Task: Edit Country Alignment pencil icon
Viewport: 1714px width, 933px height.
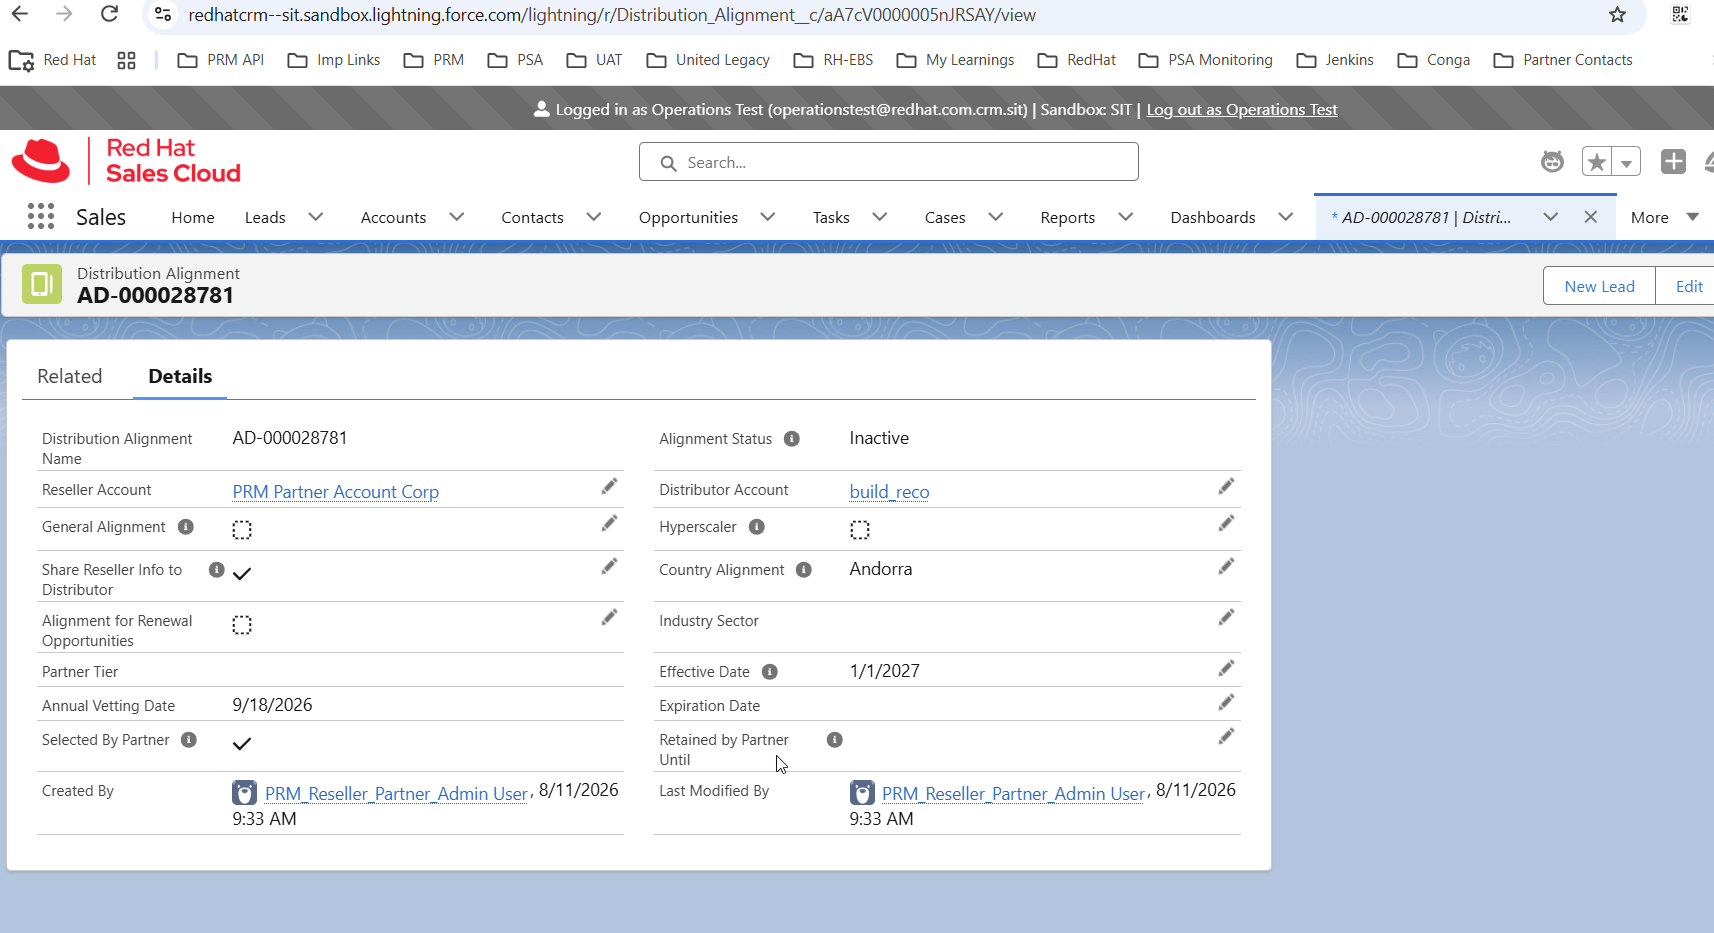Action: coord(1226,567)
